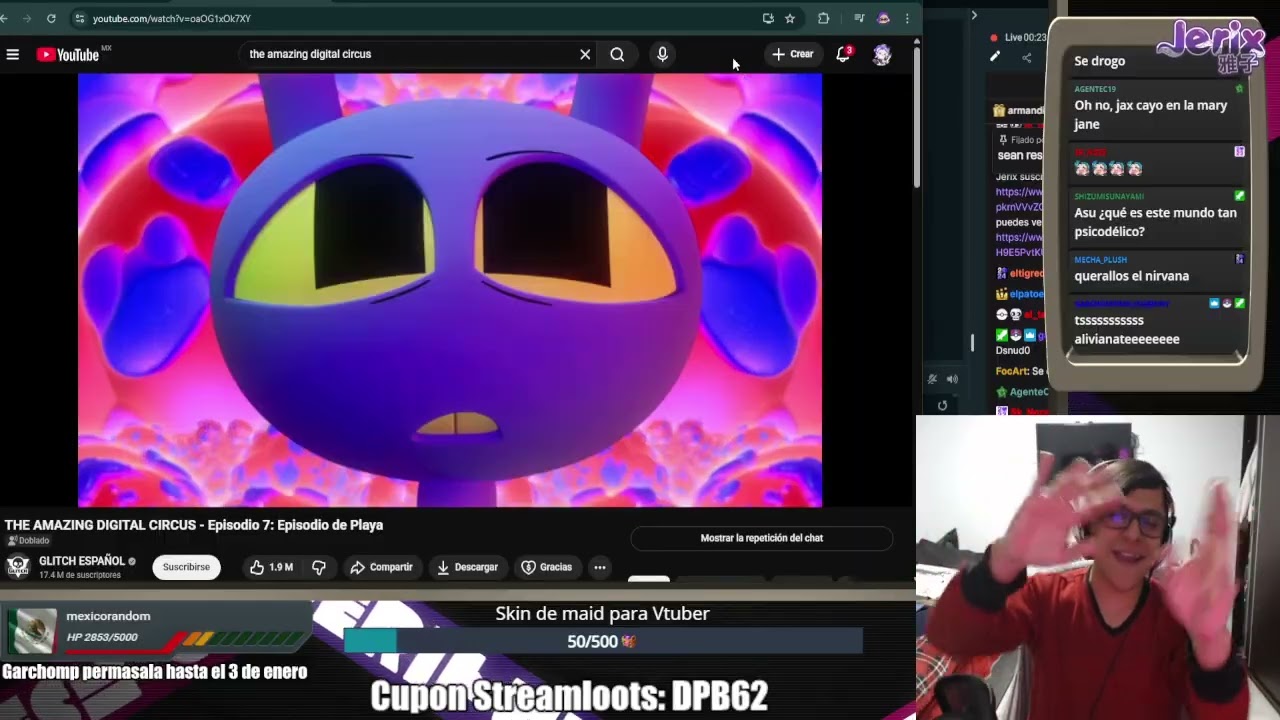Start voice search with microphone icon
Screen dimensions: 1280x720
pos(662,54)
